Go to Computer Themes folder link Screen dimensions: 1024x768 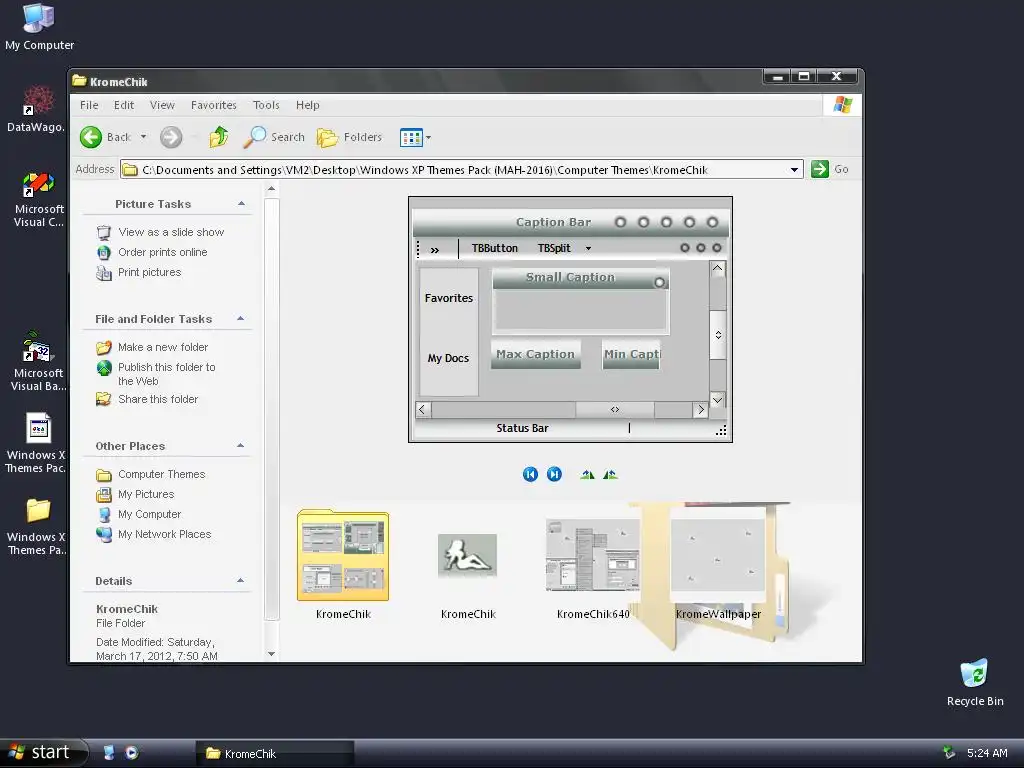coord(161,475)
